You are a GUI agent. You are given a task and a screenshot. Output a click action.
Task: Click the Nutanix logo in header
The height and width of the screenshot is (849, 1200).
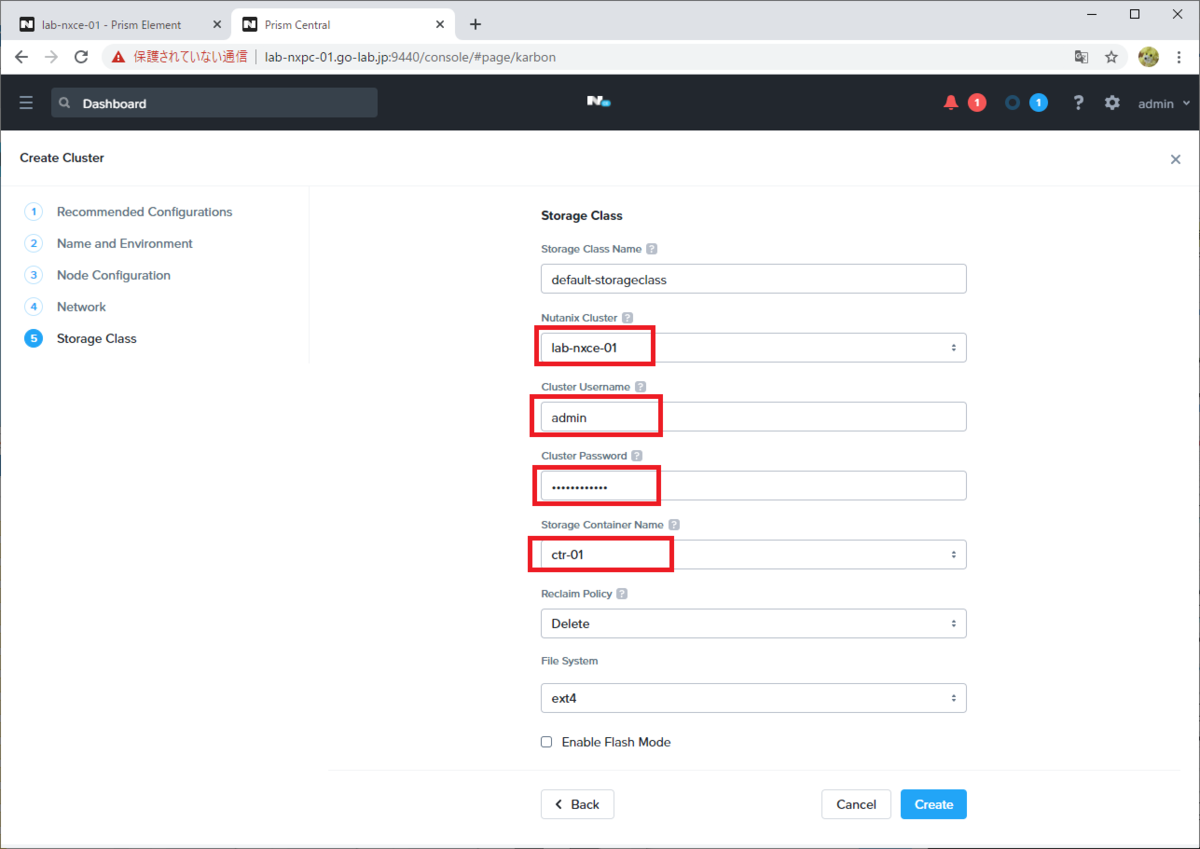599,101
